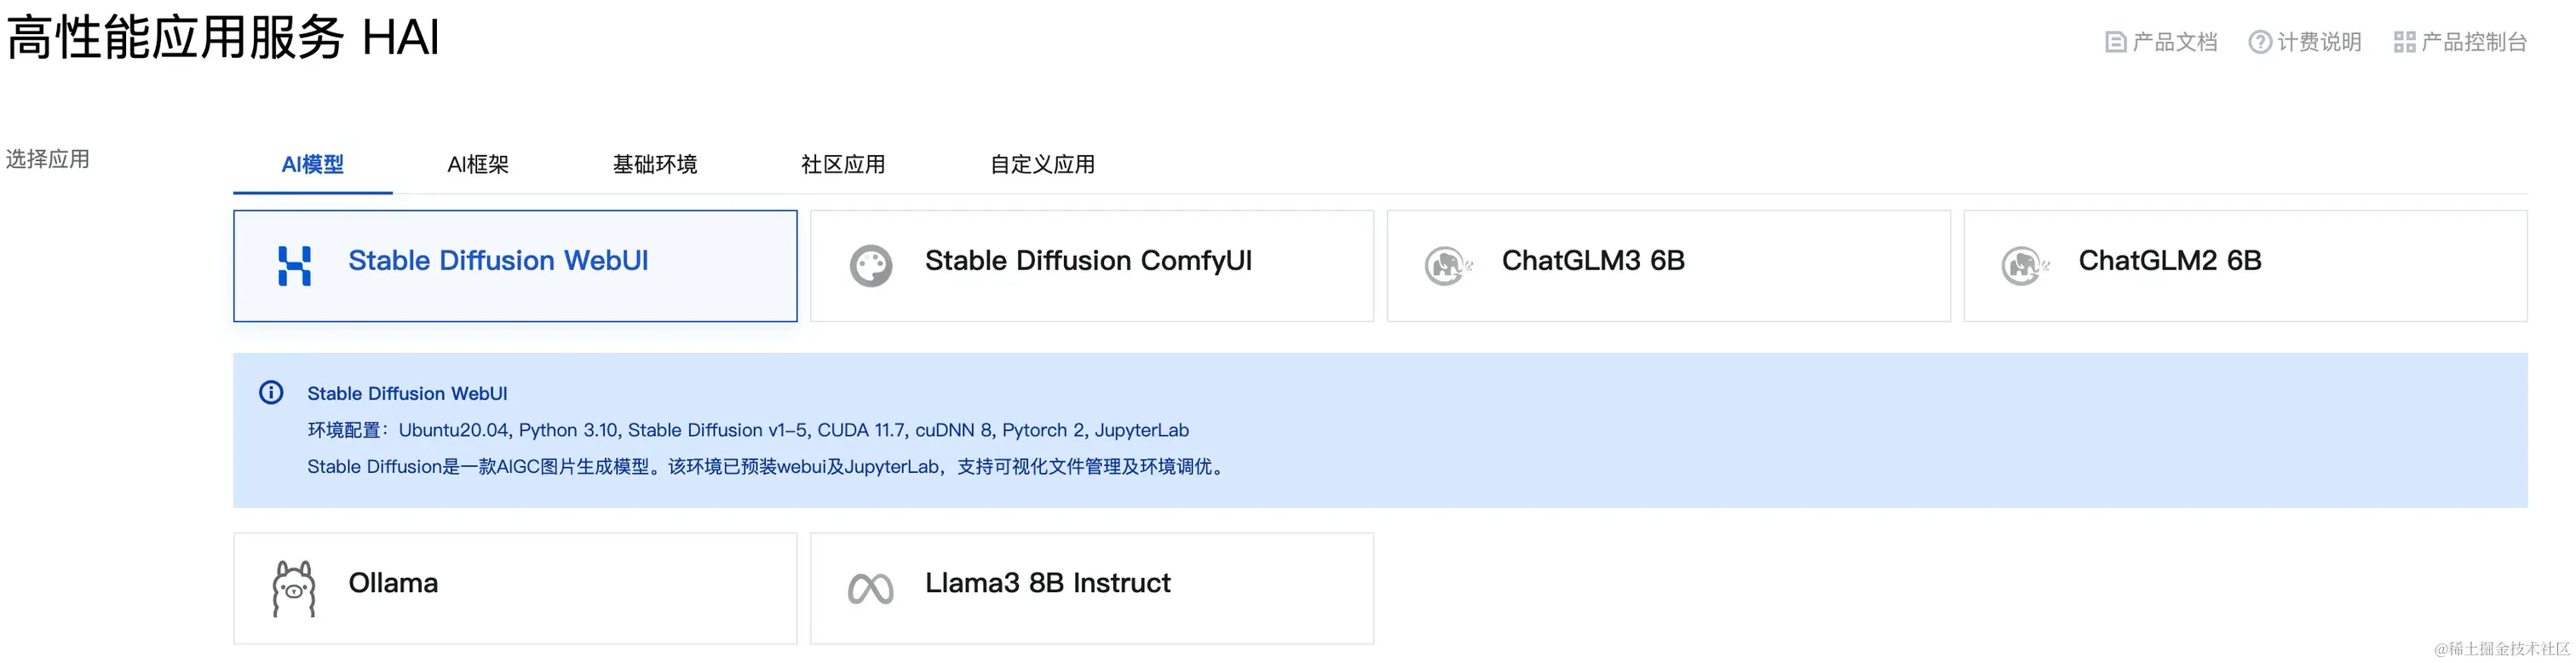Click the ChatGLM2 6B elephant icon

point(2023,266)
